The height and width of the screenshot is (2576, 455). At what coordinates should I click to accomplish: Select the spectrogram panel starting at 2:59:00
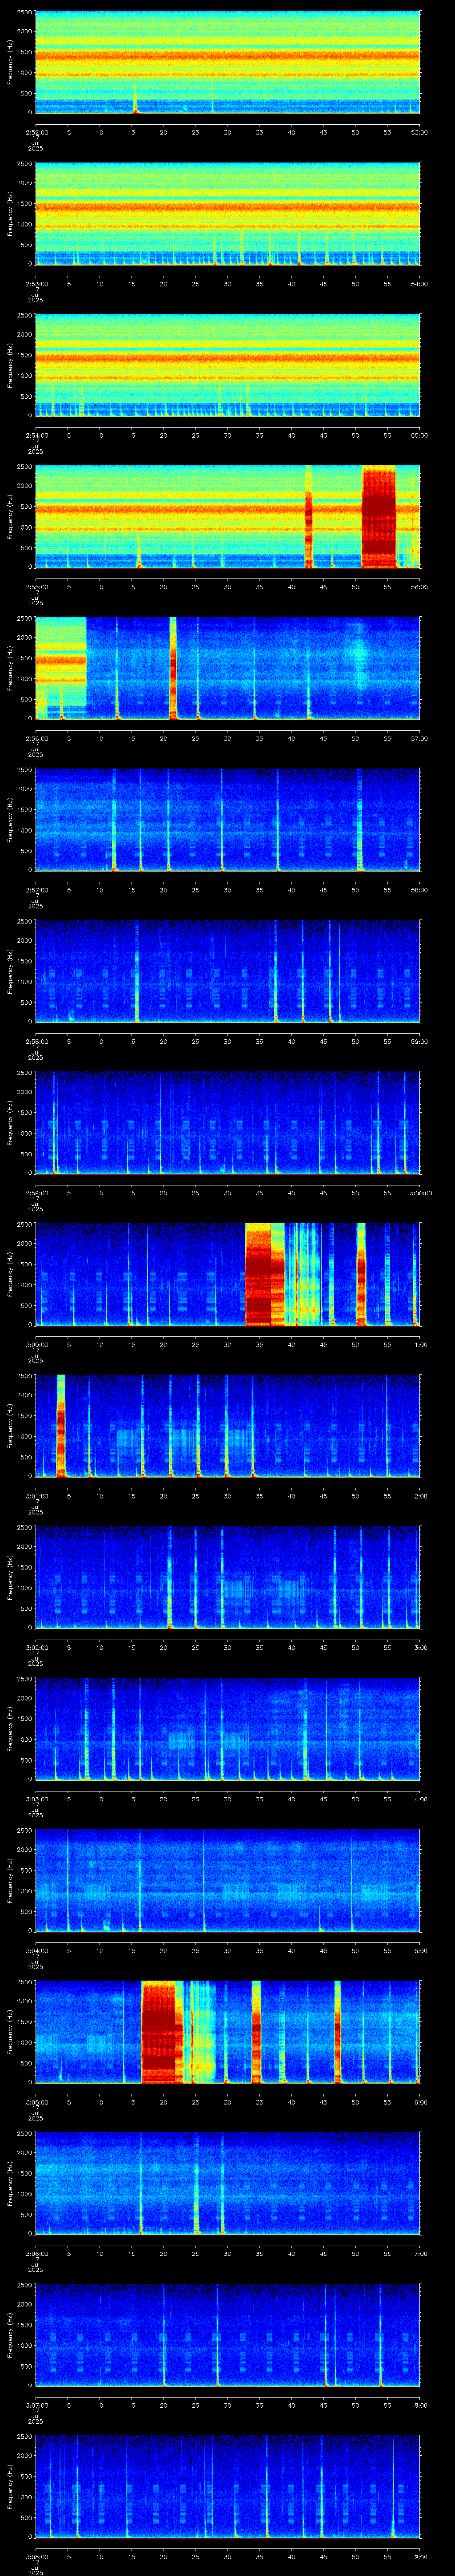[227, 1122]
